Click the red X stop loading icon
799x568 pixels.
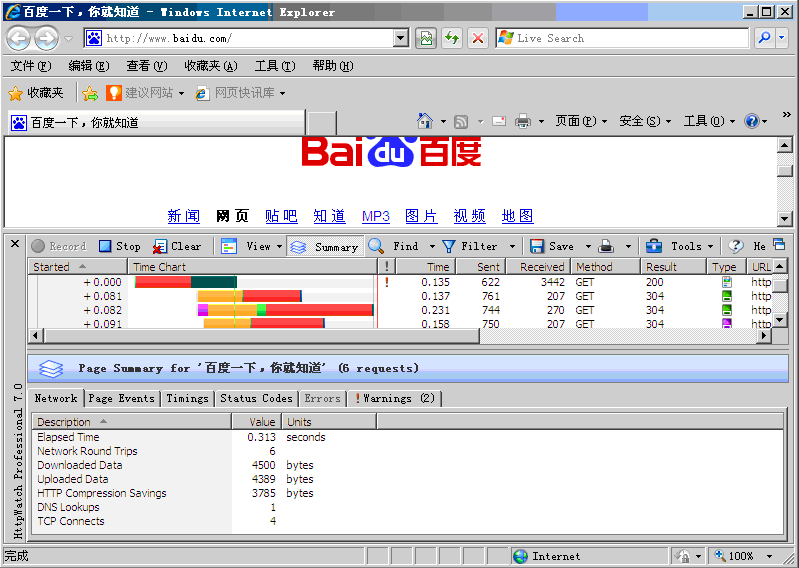coord(477,38)
